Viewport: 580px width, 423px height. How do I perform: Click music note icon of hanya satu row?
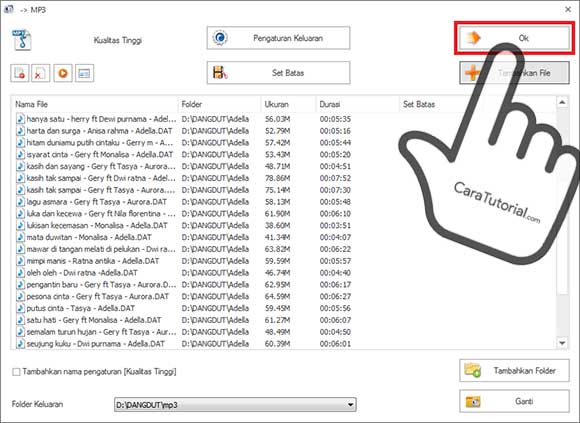(21, 119)
